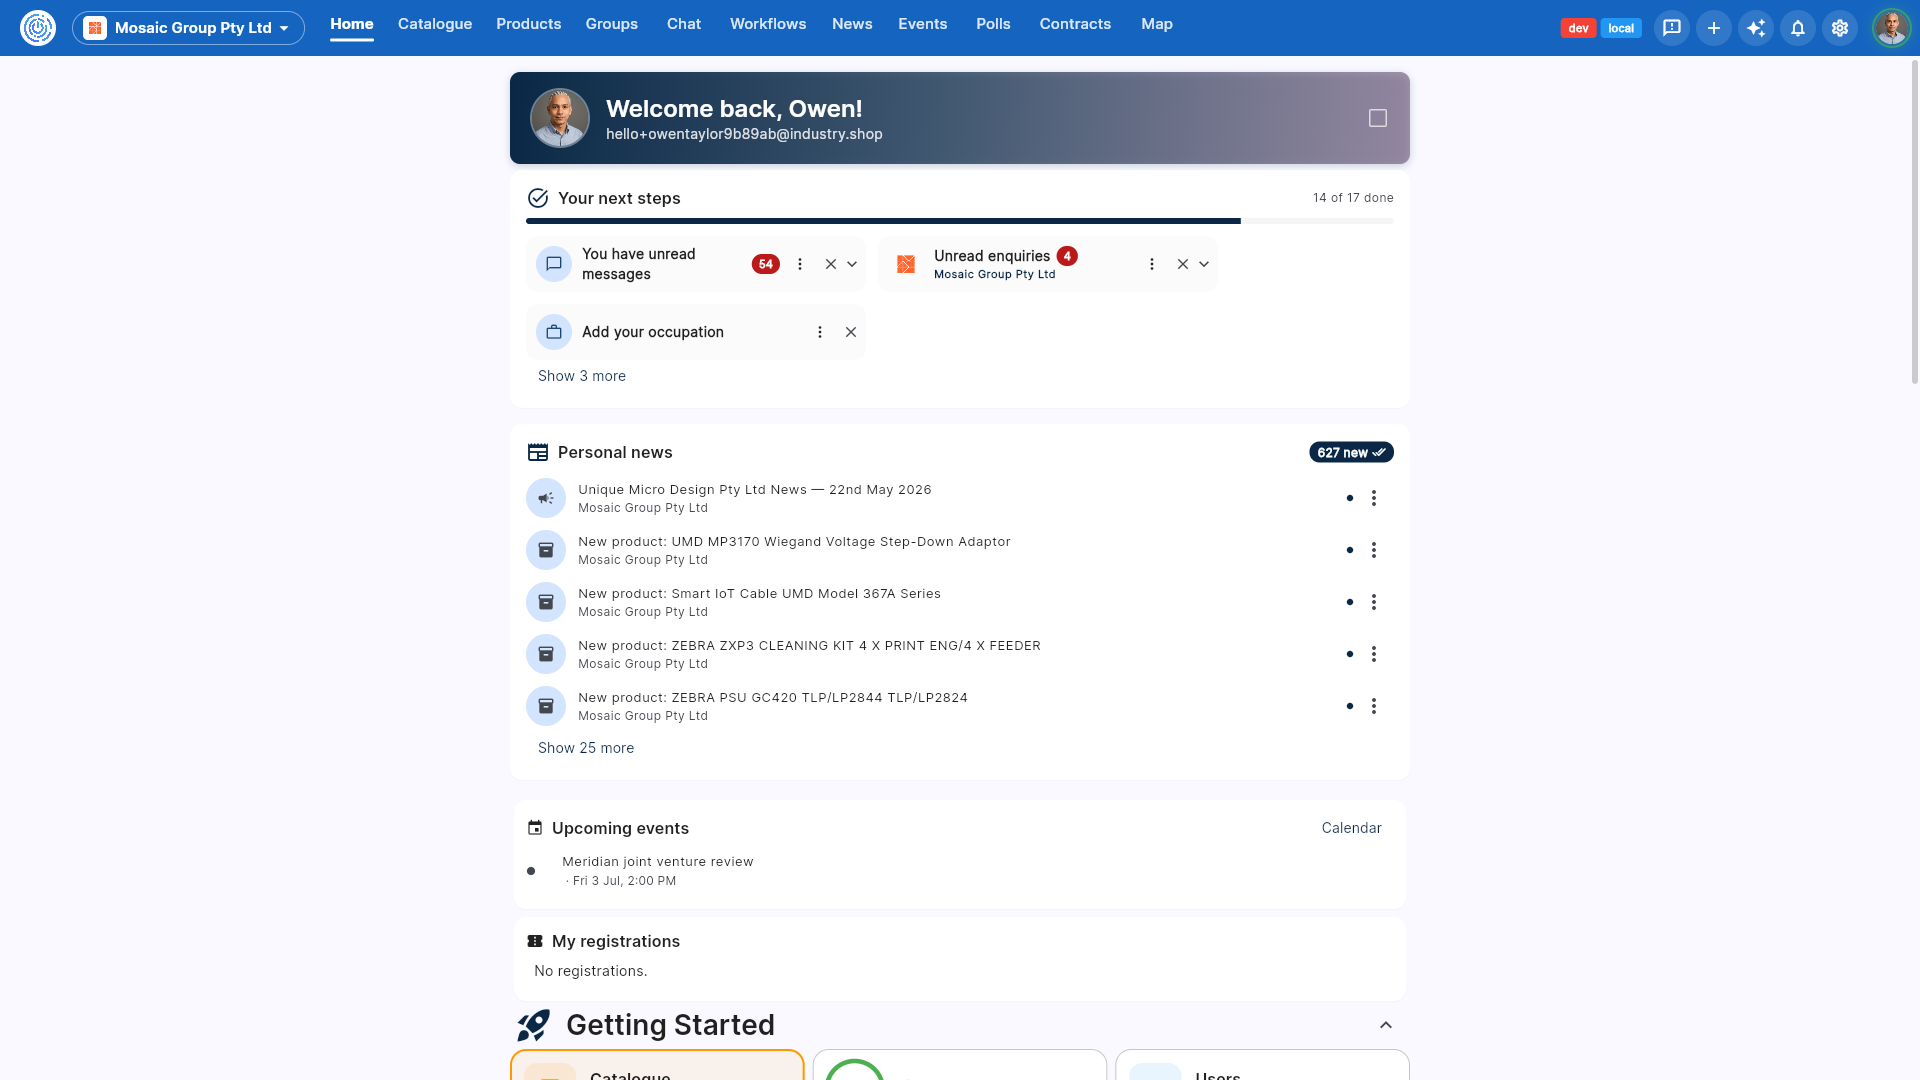Collapse the Getting Started section
Image resolution: width=1920 pixels, height=1080 pixels.
point(1386,1025)
